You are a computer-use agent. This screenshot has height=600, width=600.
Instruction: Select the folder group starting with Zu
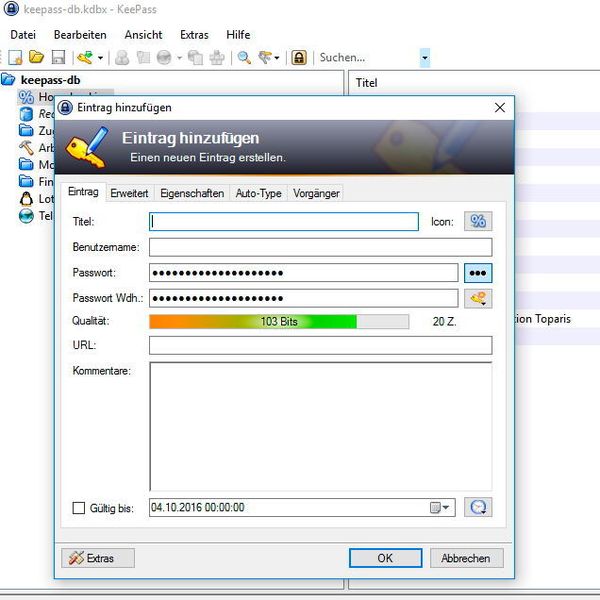tap(36, 131)
